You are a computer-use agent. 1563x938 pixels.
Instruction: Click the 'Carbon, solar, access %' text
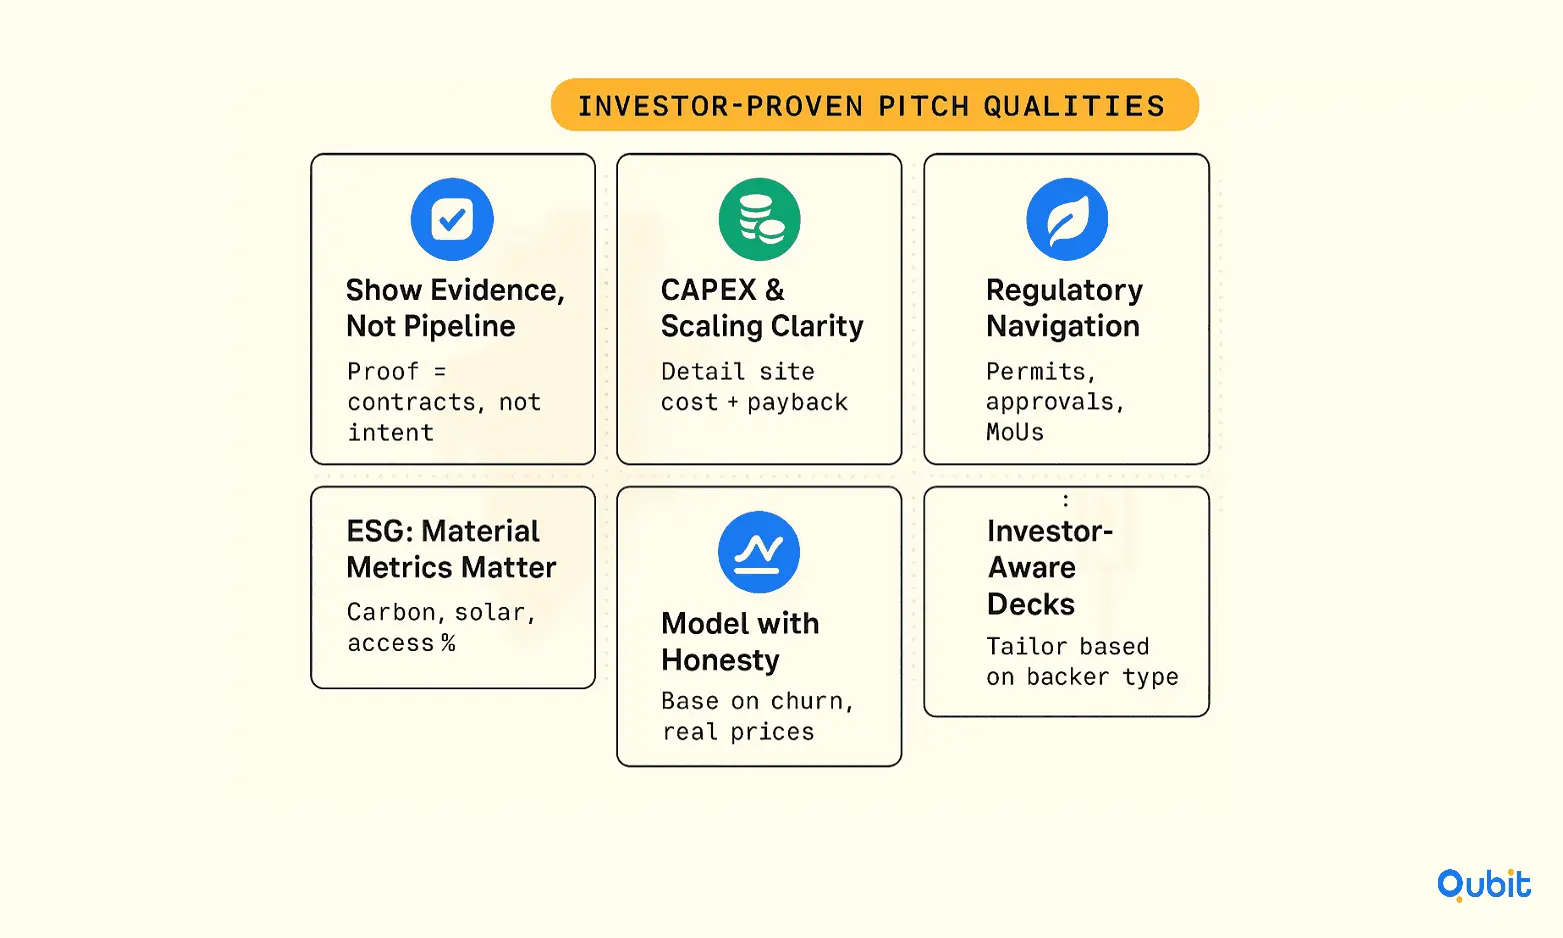point(441,627)
